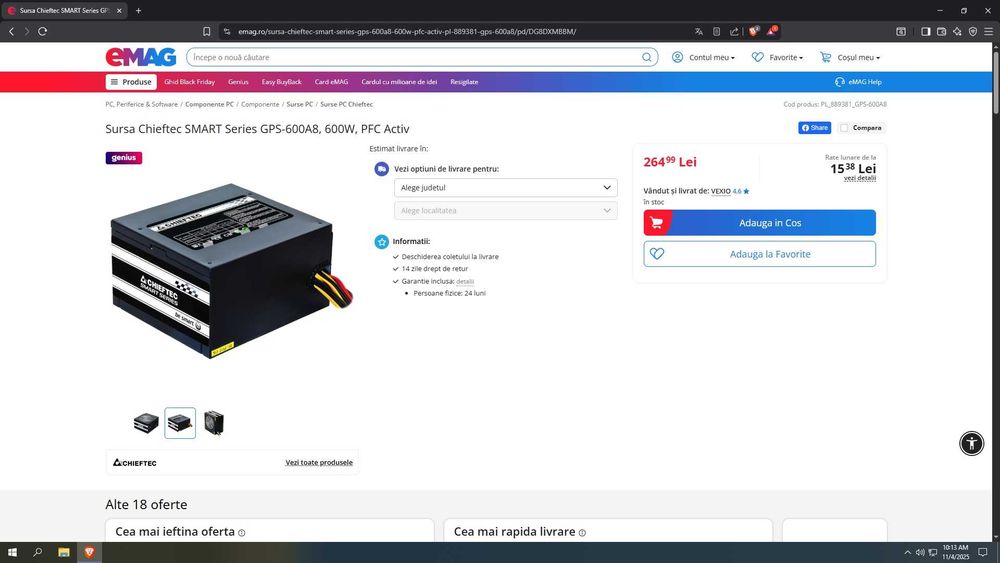Reload the page with the refresh icon
The width and height of the screenshot is (1000, 563).
tap(43, 31)
